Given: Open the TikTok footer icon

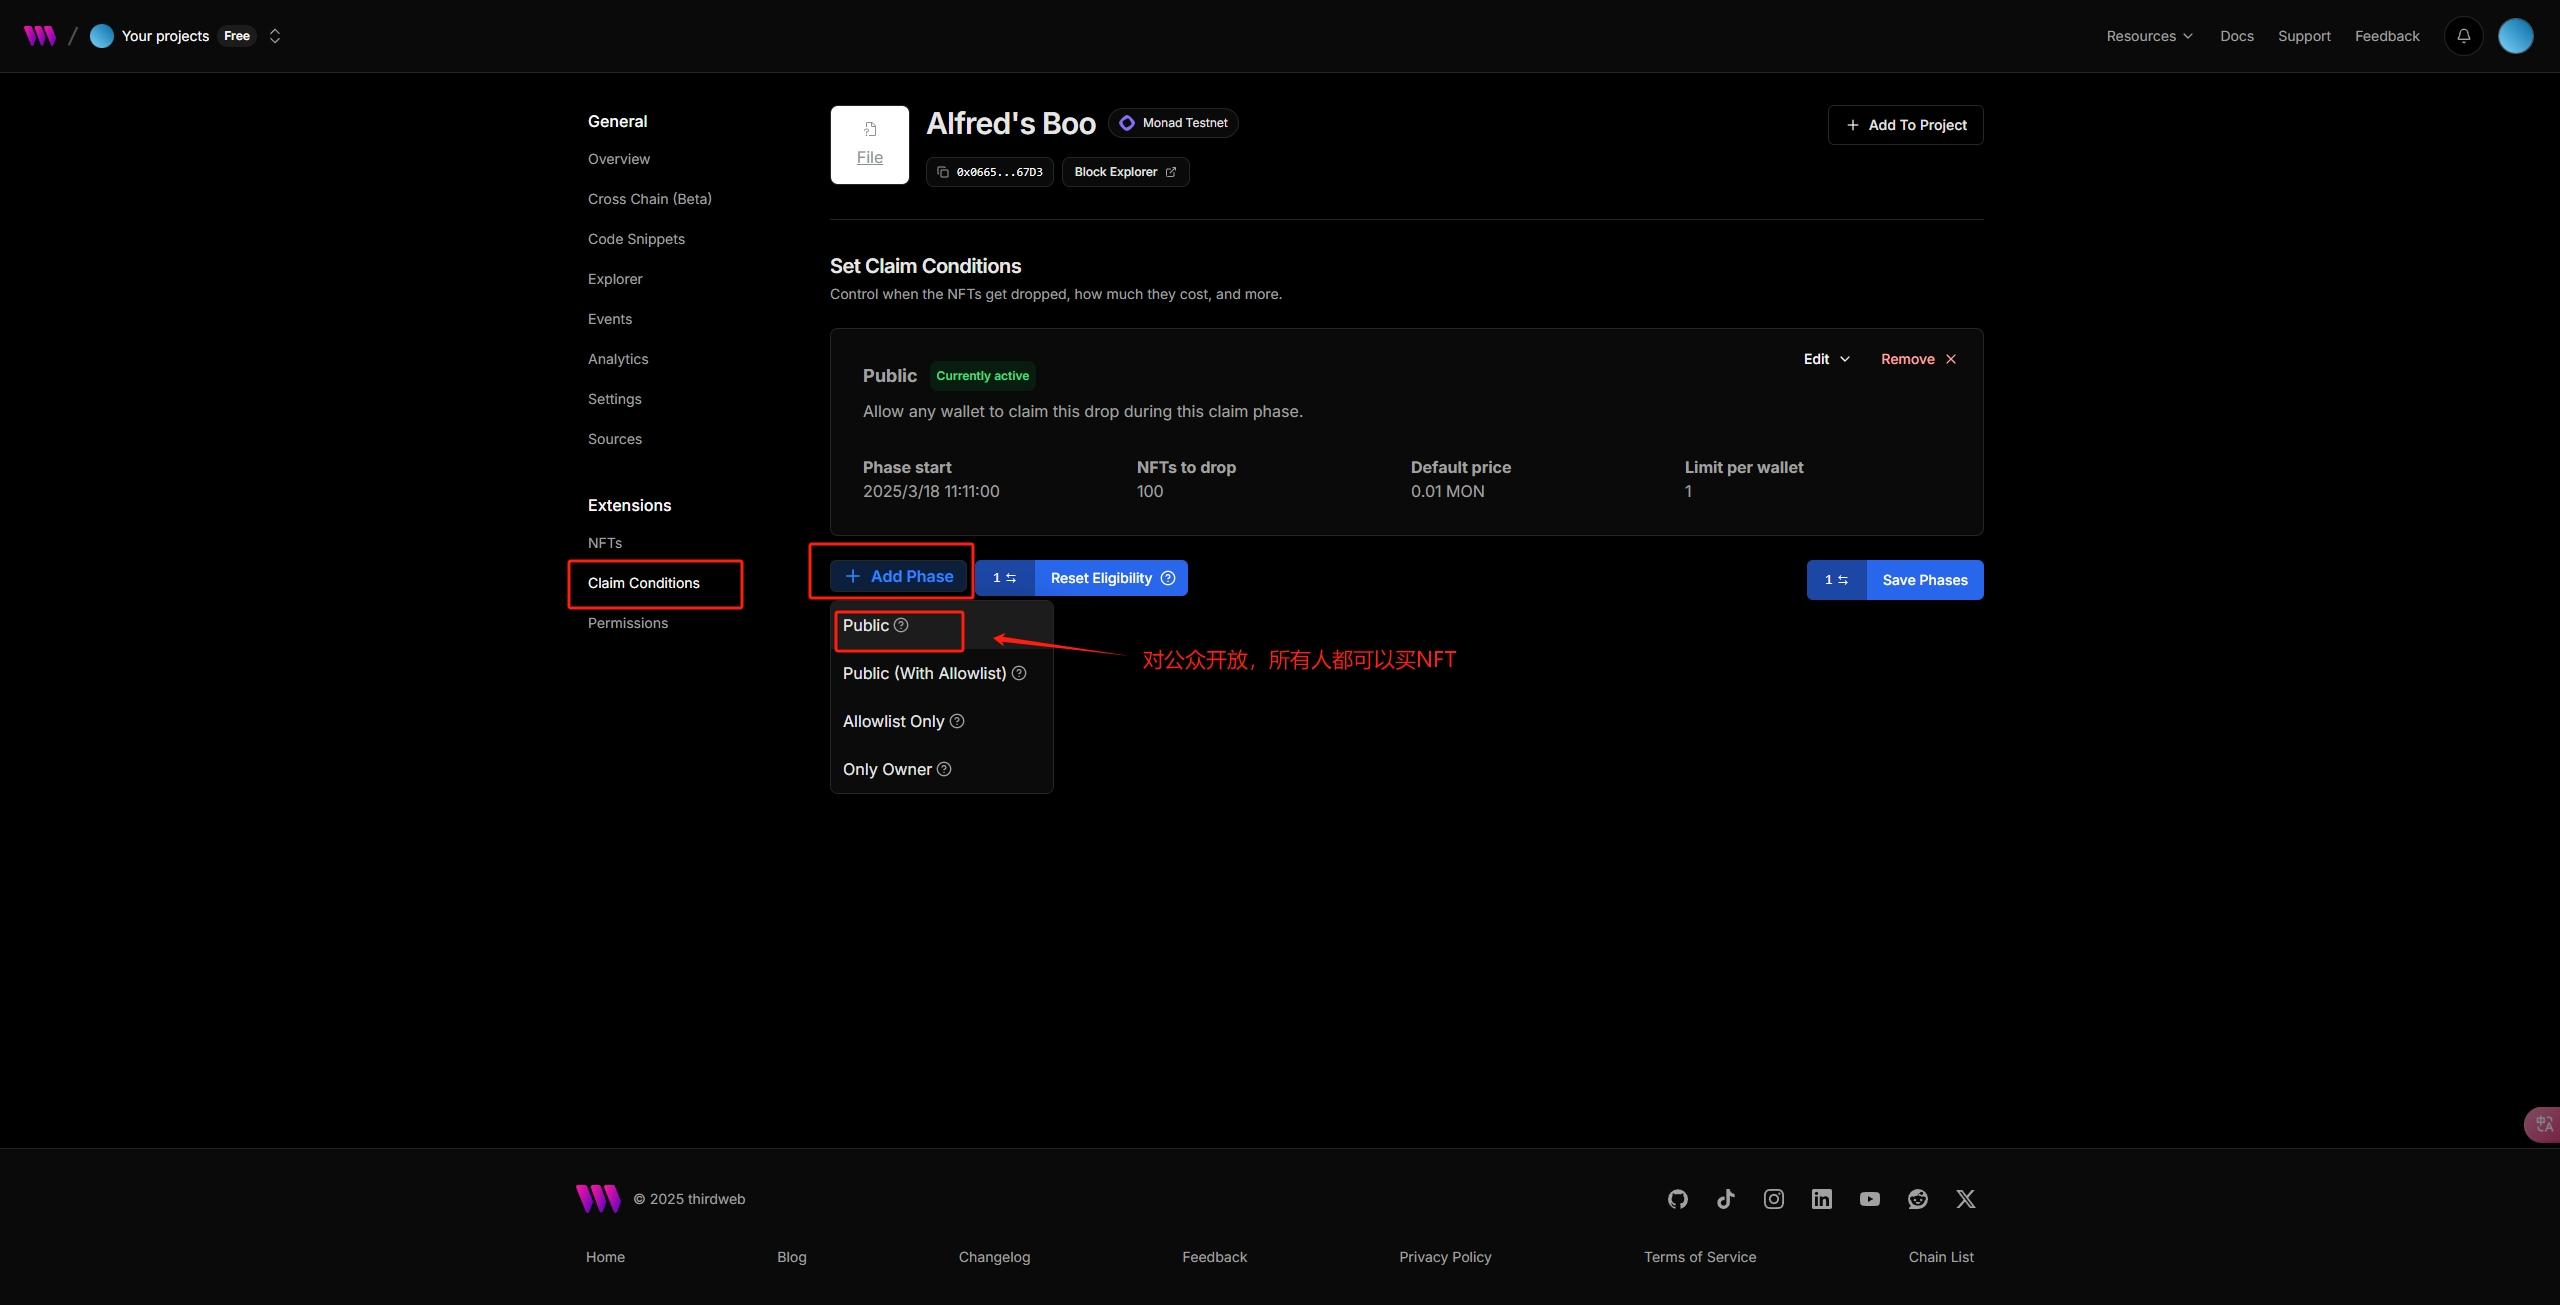Looking at the screenshot, I should click(1725, 1199).
